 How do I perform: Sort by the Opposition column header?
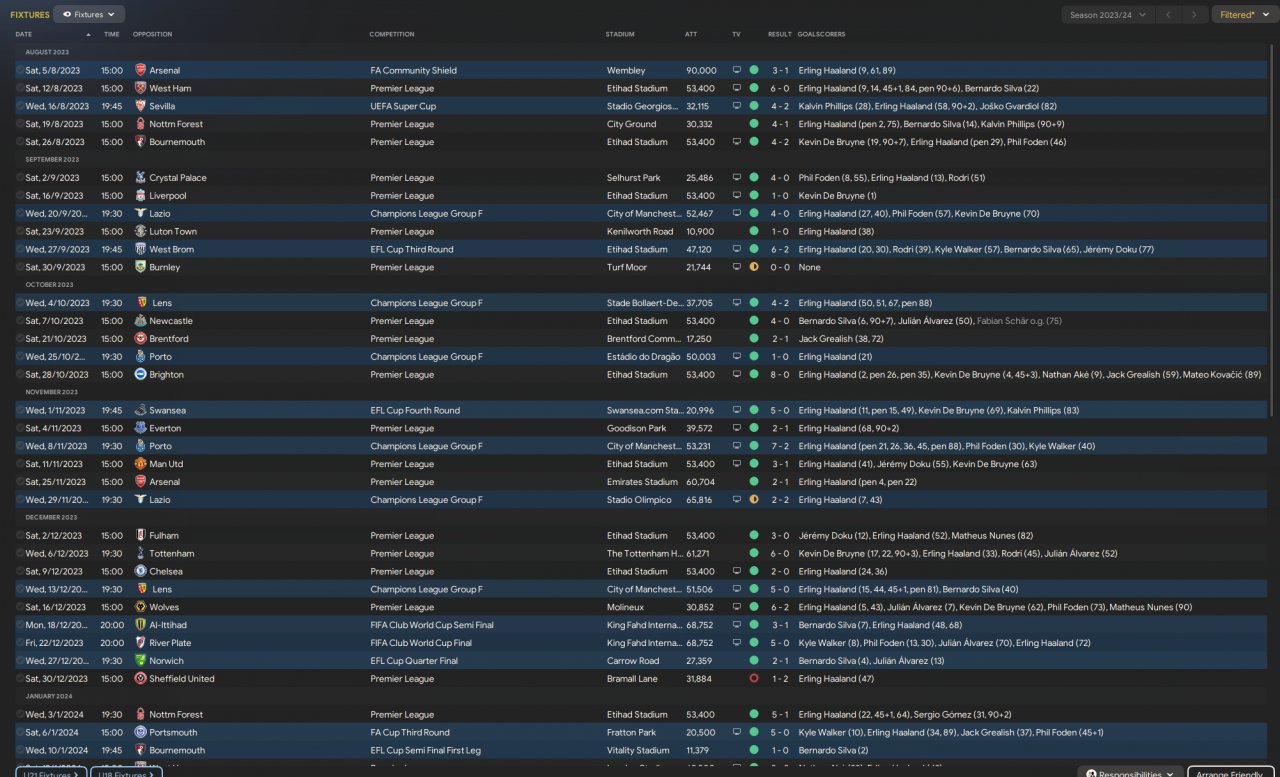(152, 34)
